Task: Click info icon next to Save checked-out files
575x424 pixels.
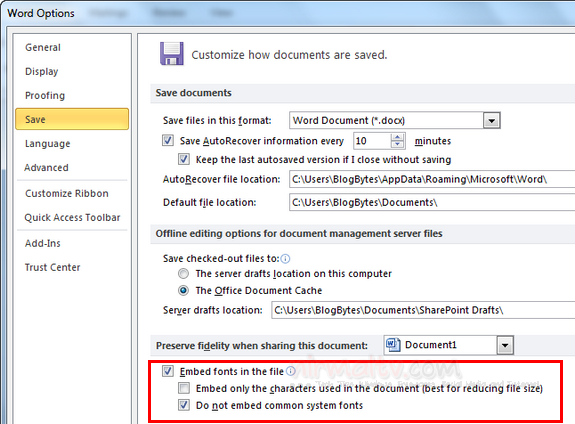Action: [x=285, y=259]
